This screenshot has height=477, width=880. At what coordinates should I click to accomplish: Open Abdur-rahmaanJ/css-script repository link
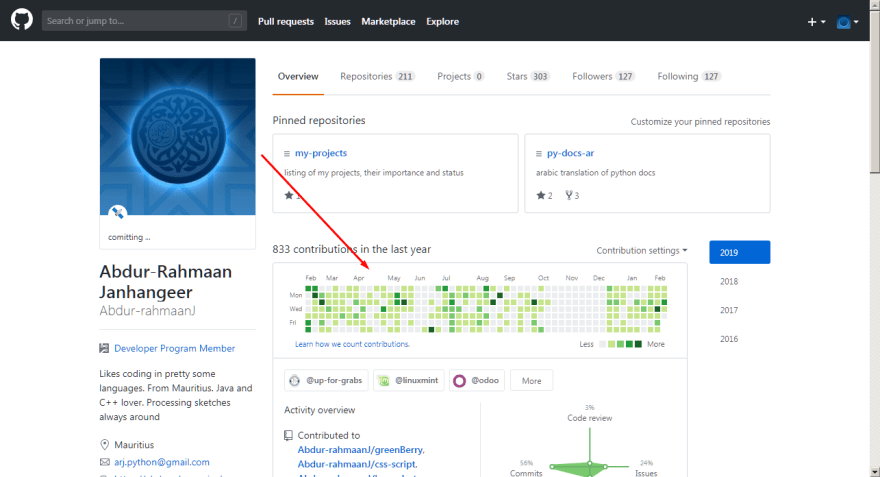click(358, 464)
